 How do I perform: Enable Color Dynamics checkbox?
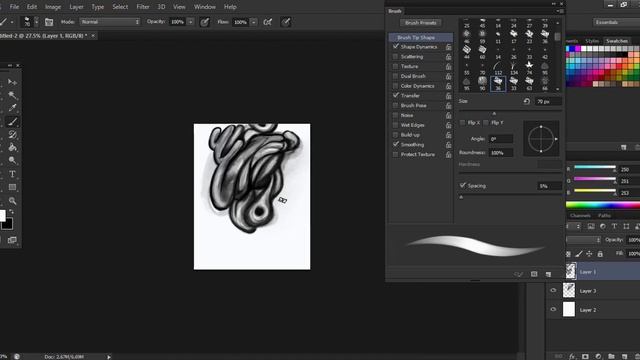coord(395,86)
